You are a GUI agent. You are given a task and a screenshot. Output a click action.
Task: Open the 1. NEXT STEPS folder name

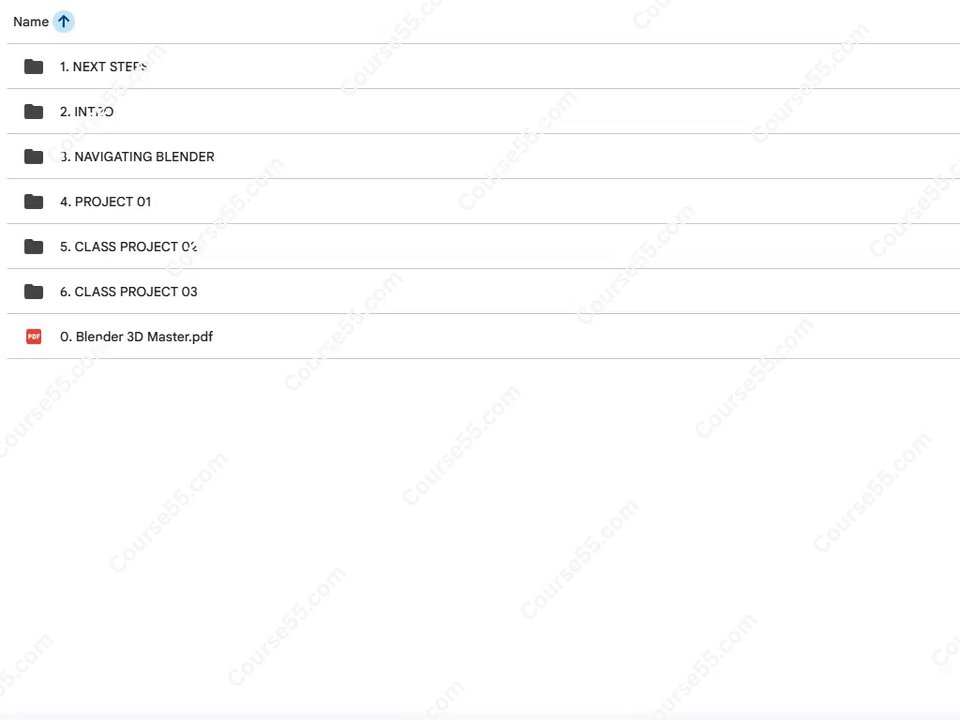[103, 66]
